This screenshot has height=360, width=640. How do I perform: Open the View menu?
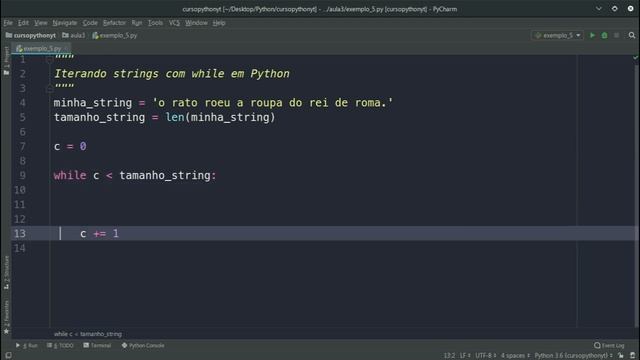click(40, 23)
